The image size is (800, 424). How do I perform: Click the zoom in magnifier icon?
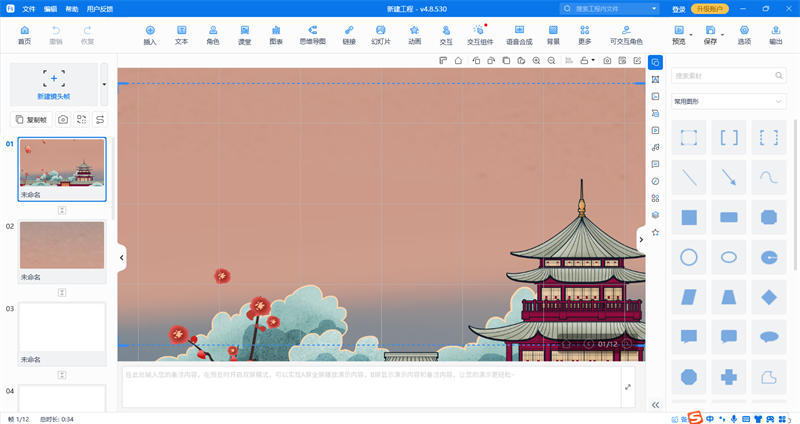[536, 61]
